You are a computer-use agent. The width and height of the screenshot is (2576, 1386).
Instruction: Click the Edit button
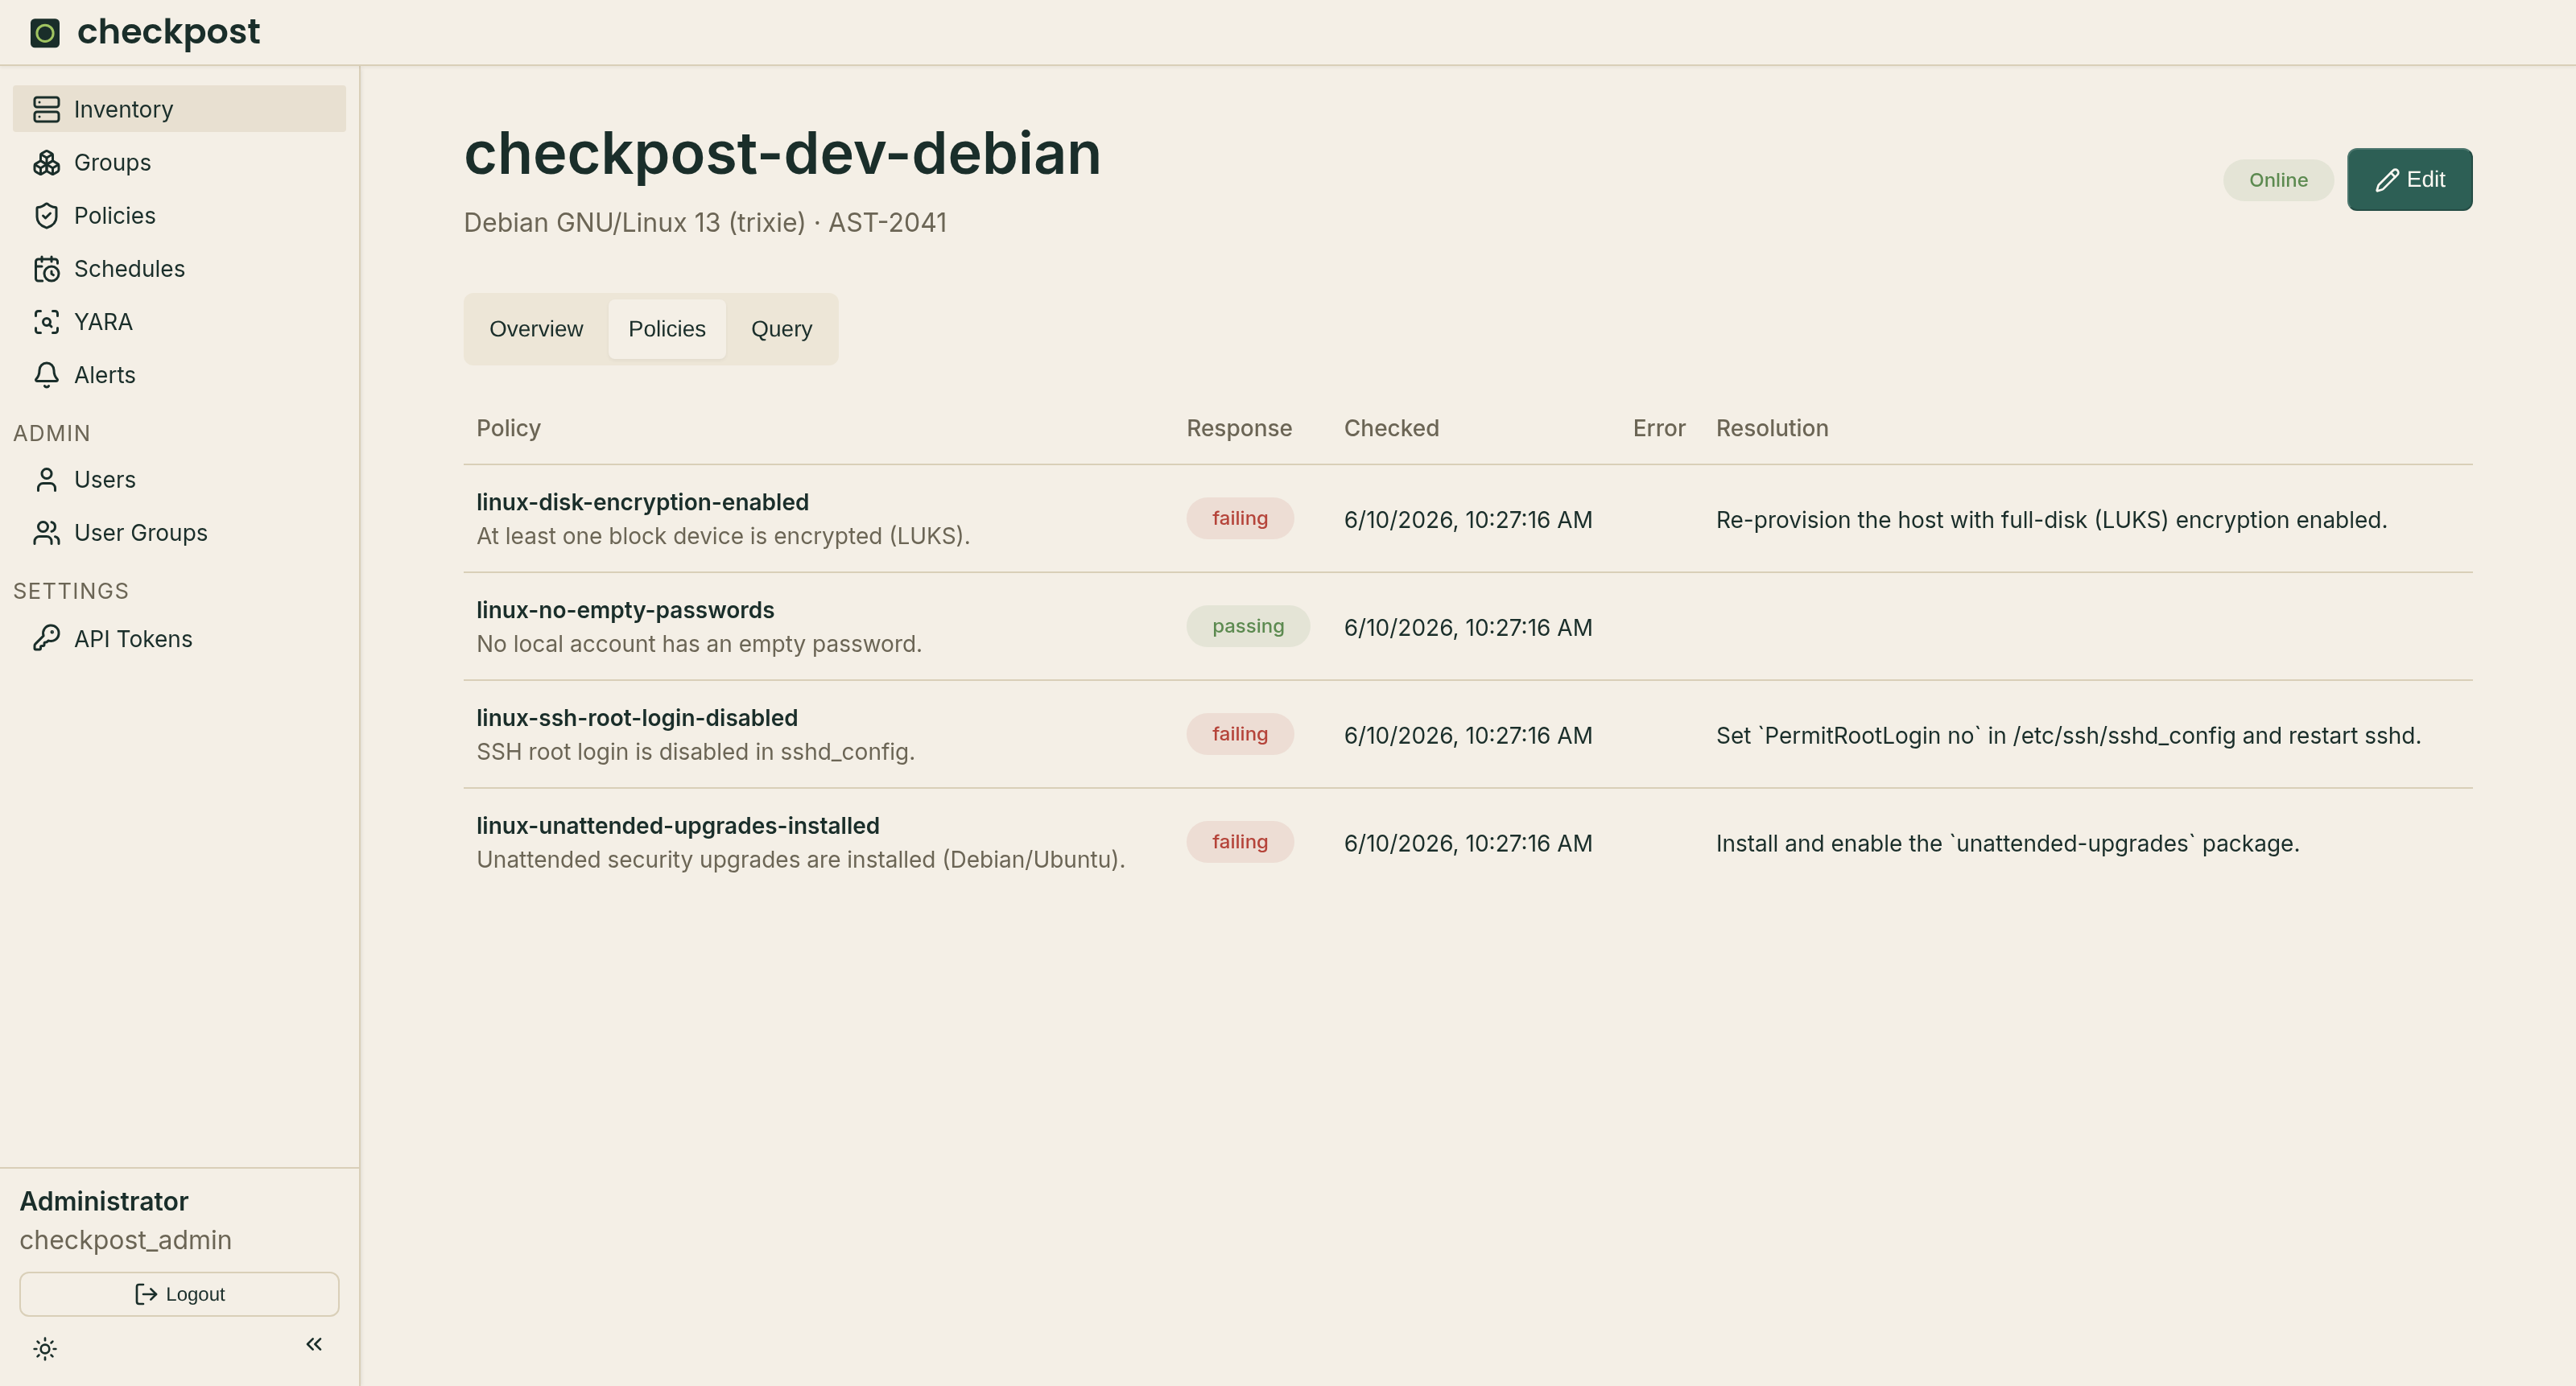coord(2409,179)
